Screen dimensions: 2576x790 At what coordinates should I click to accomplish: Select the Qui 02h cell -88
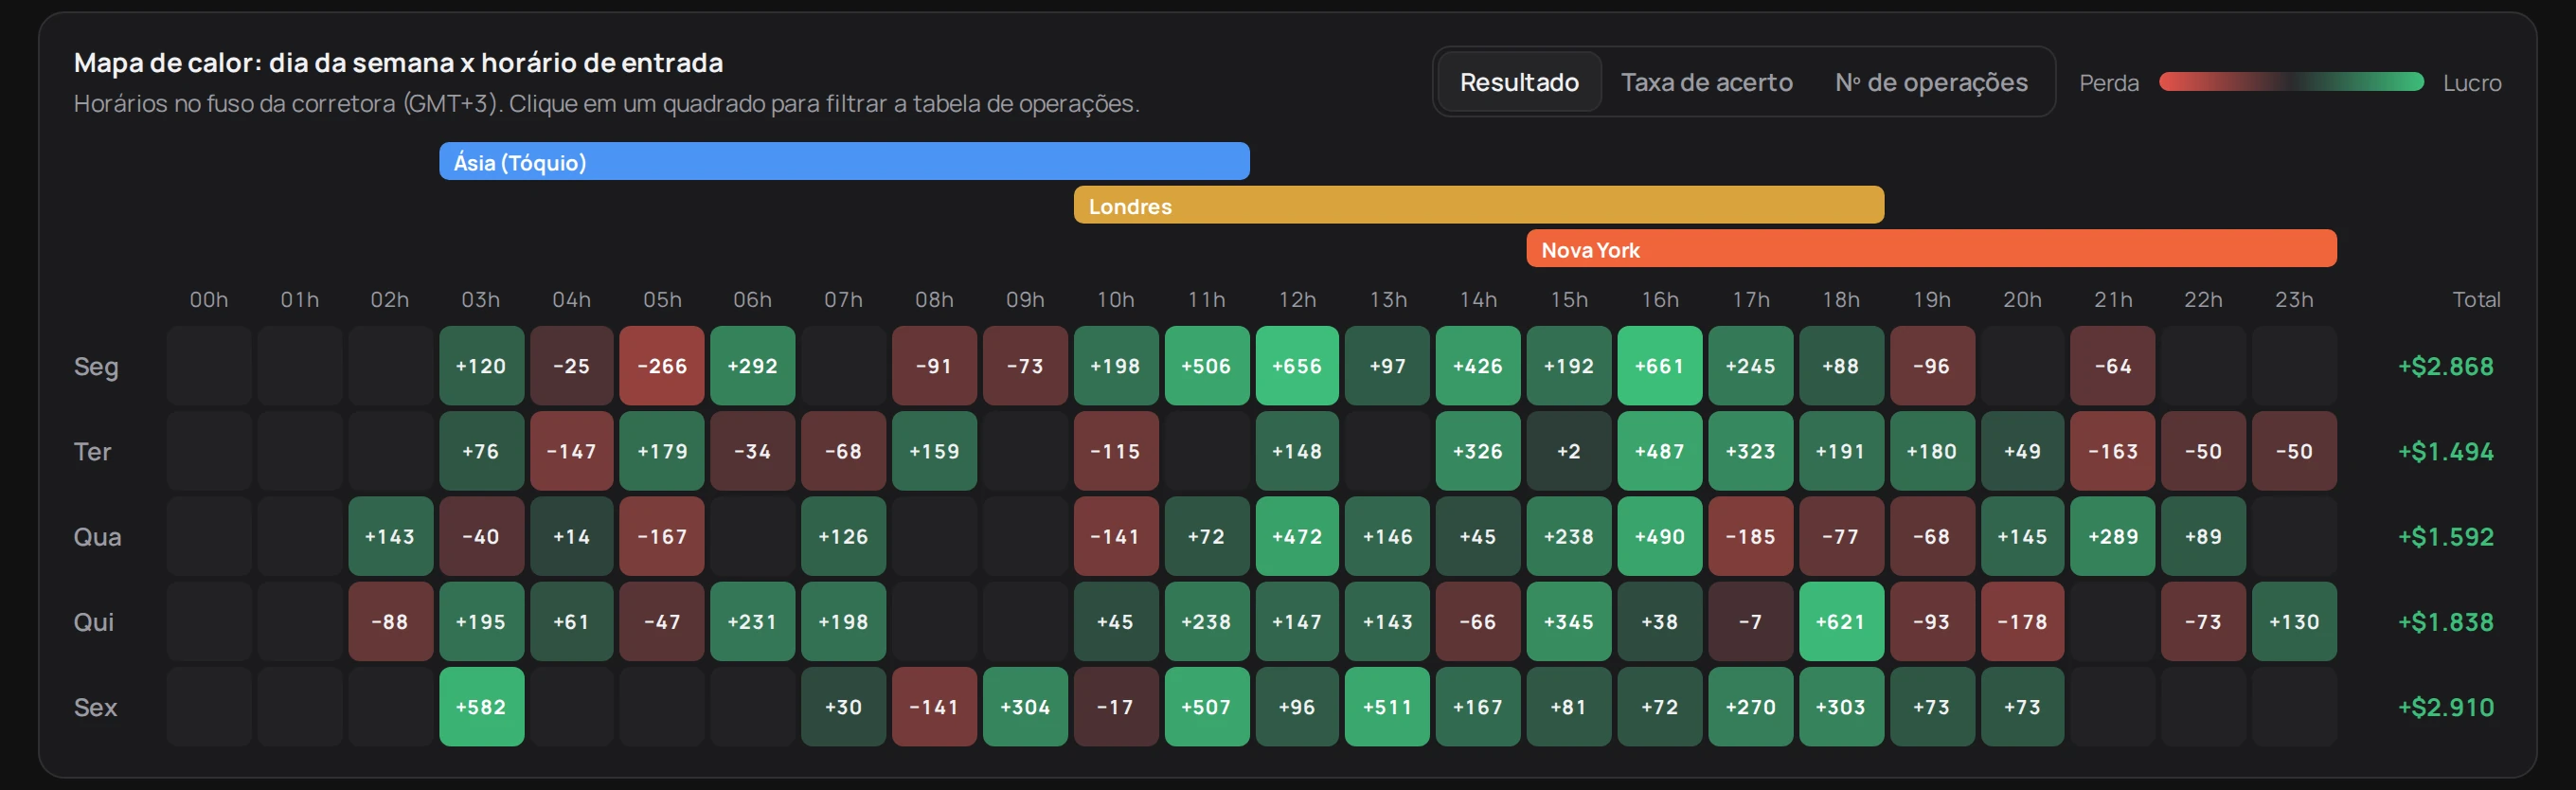(x=390, y=621)
